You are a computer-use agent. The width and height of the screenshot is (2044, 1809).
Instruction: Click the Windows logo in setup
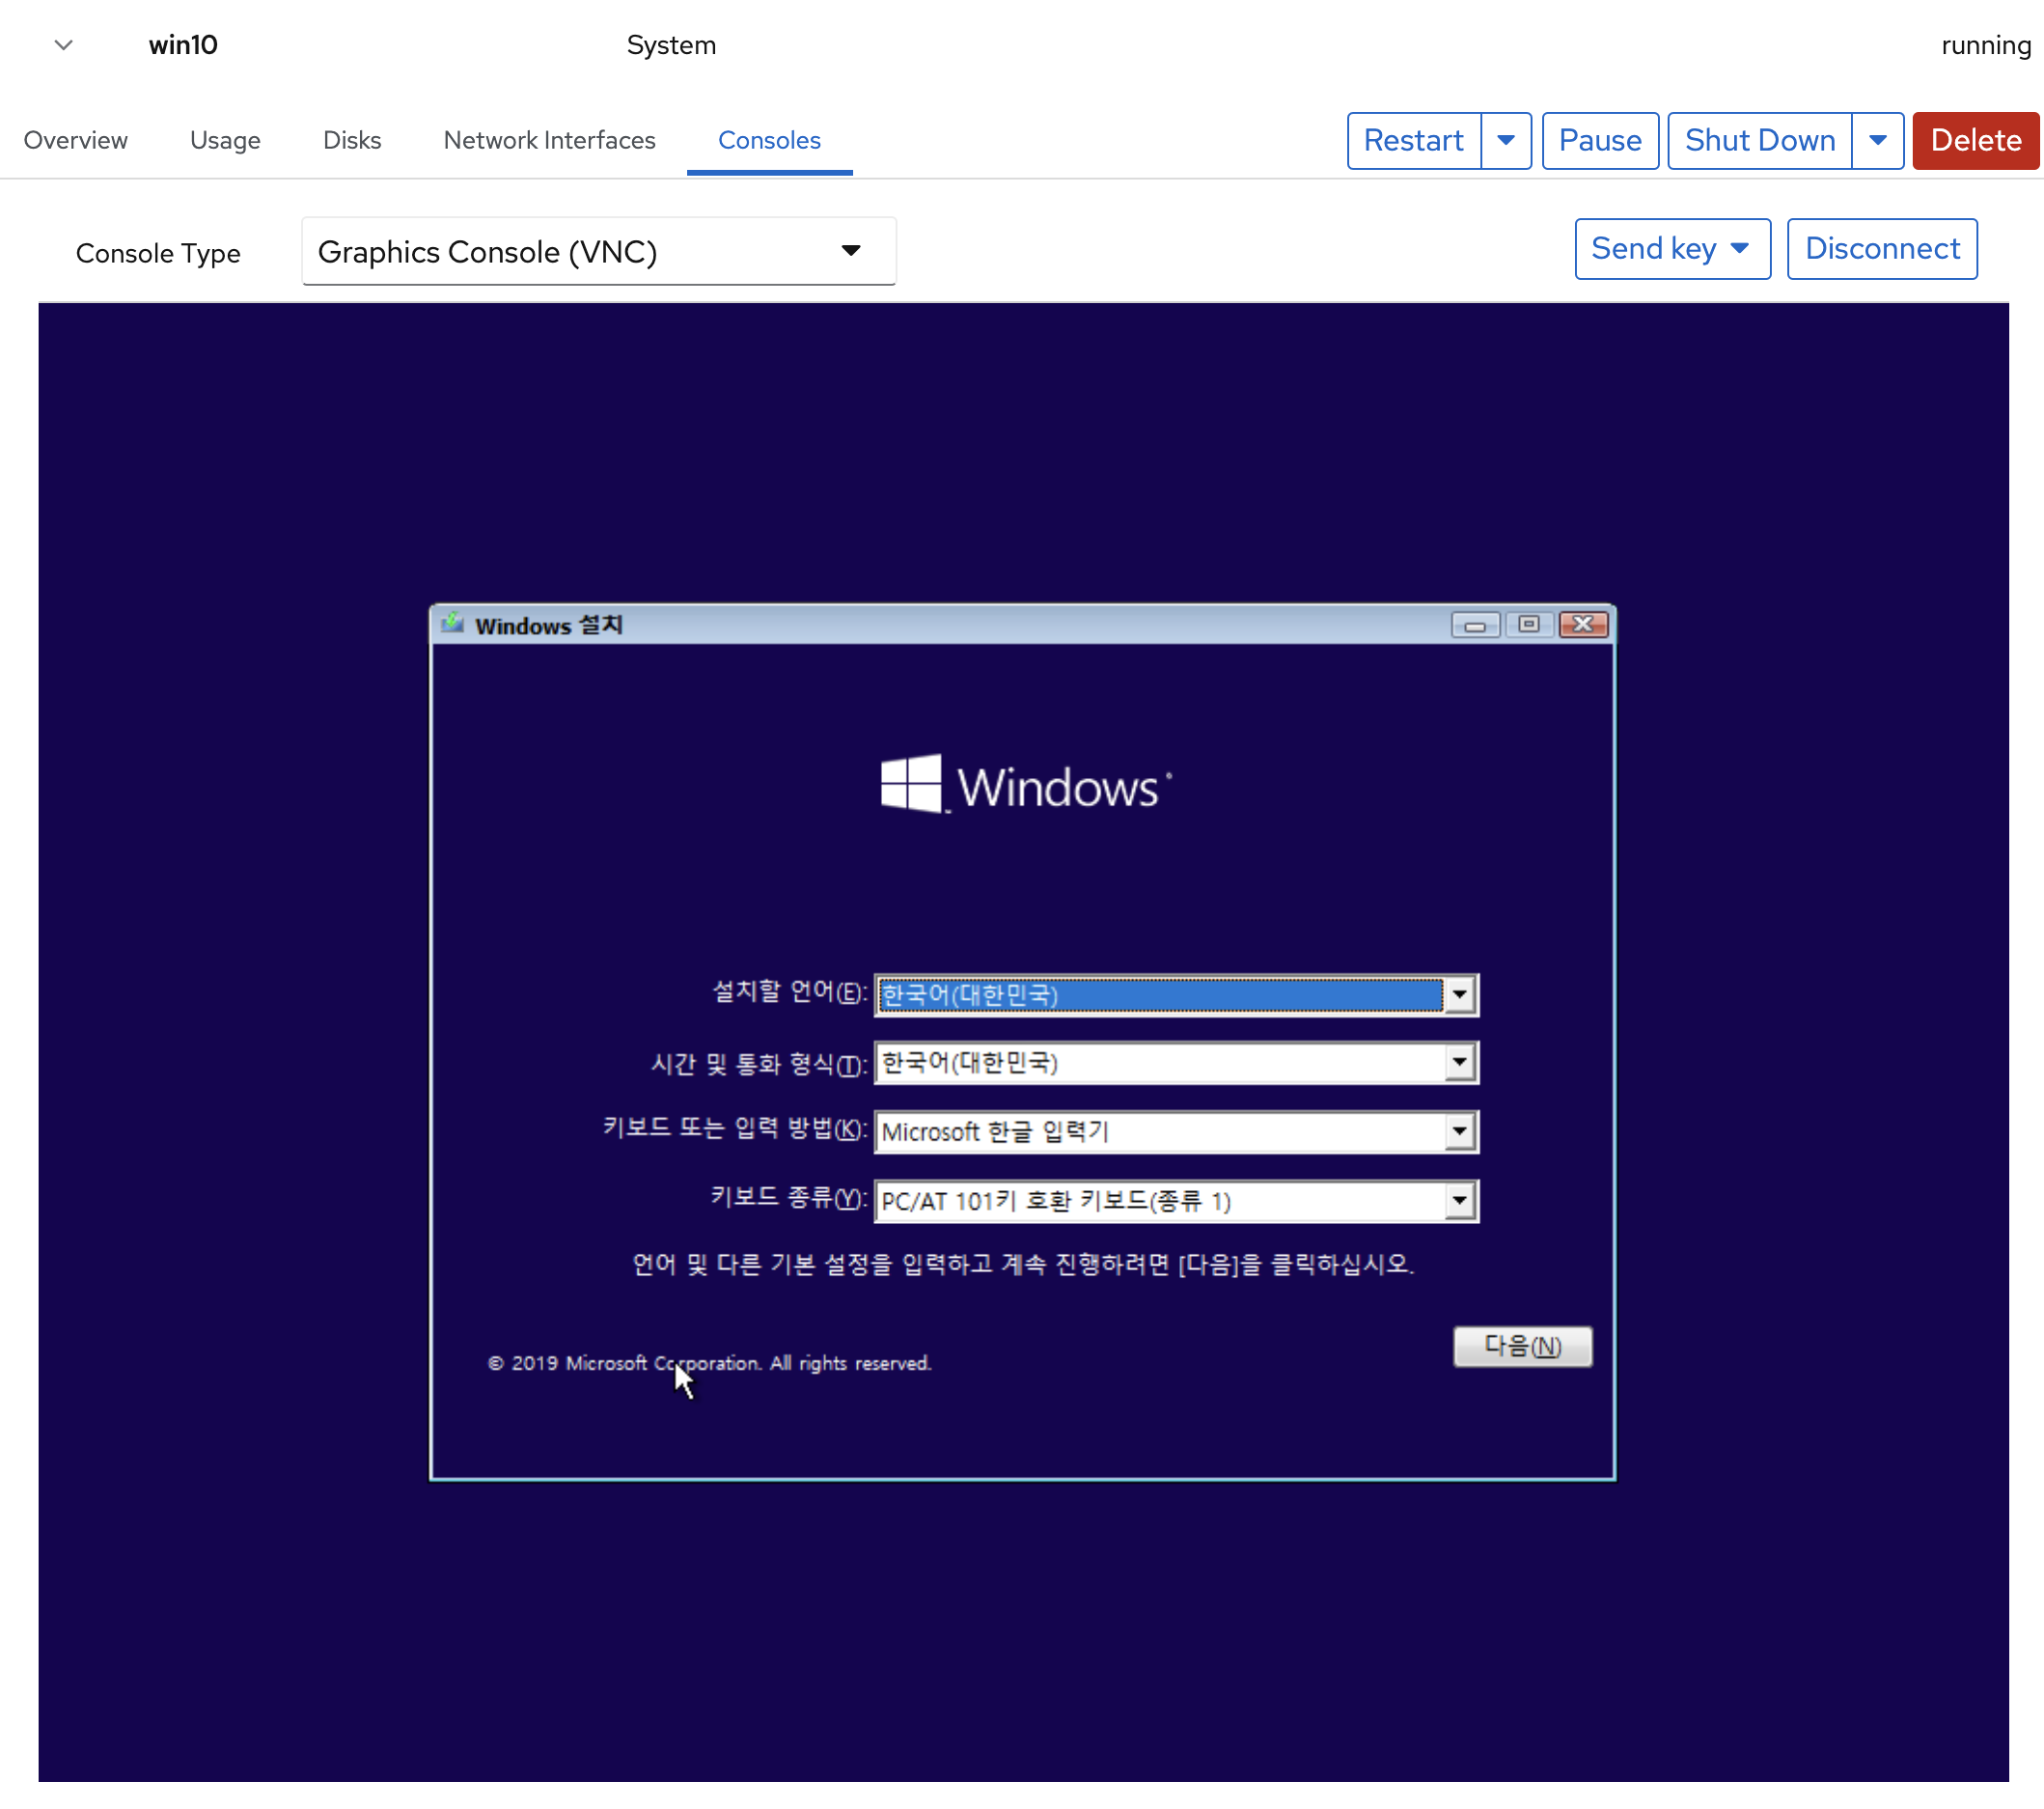(1025, 785)
